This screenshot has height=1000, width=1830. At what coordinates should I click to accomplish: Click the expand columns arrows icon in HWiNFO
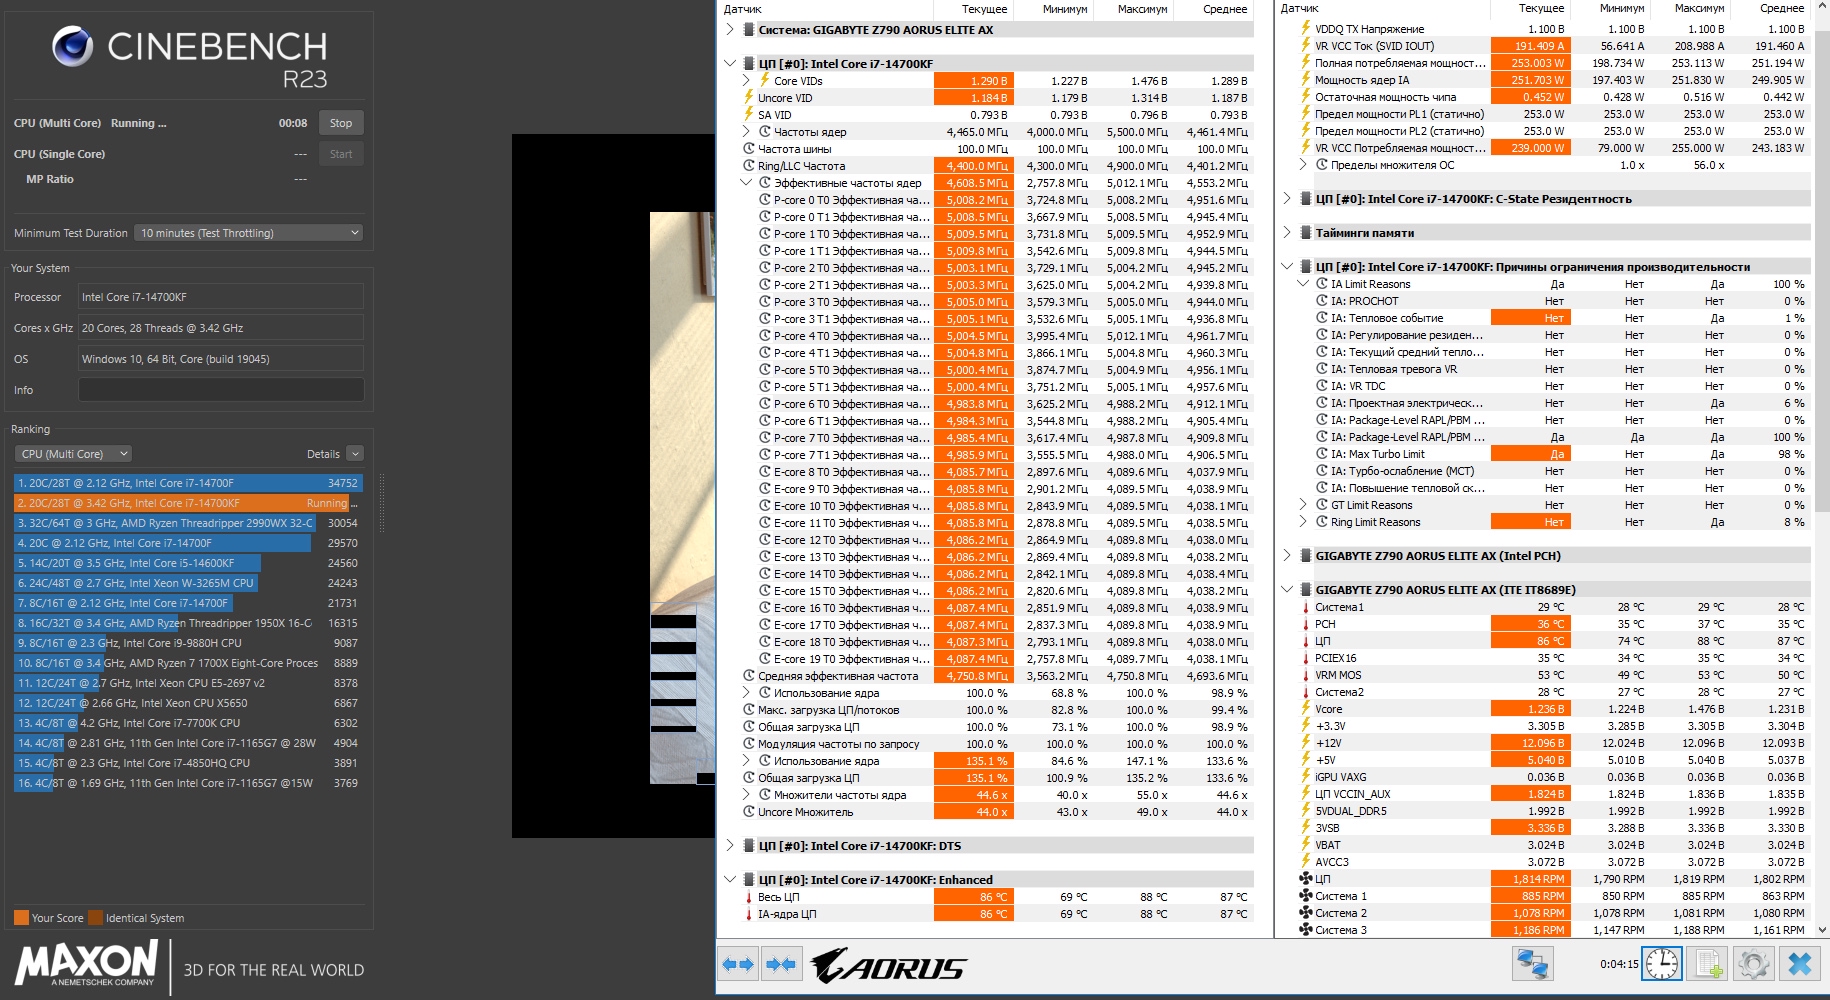pos(738,964)
